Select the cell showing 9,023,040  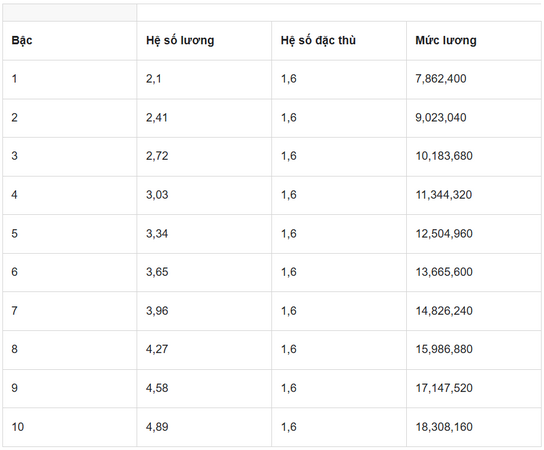474,118
